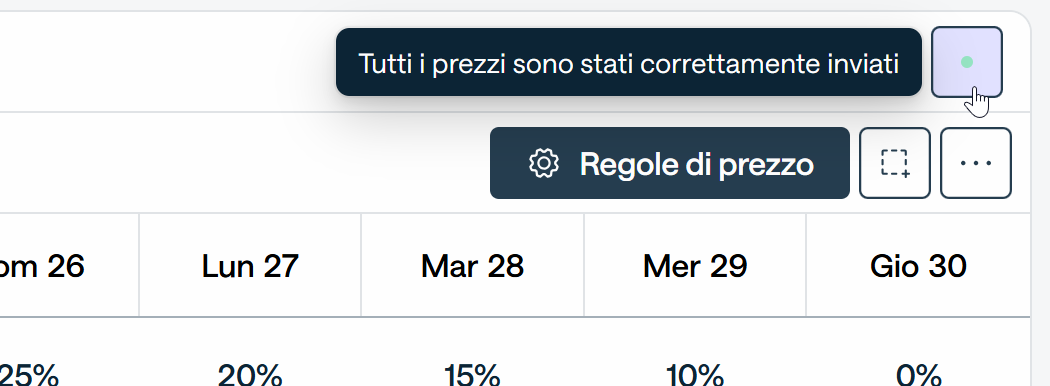Click the 15% cell under Mar 28
The height and width of the screenshot is (386, 1050).
pyautogui.click(x=472, y=375)
